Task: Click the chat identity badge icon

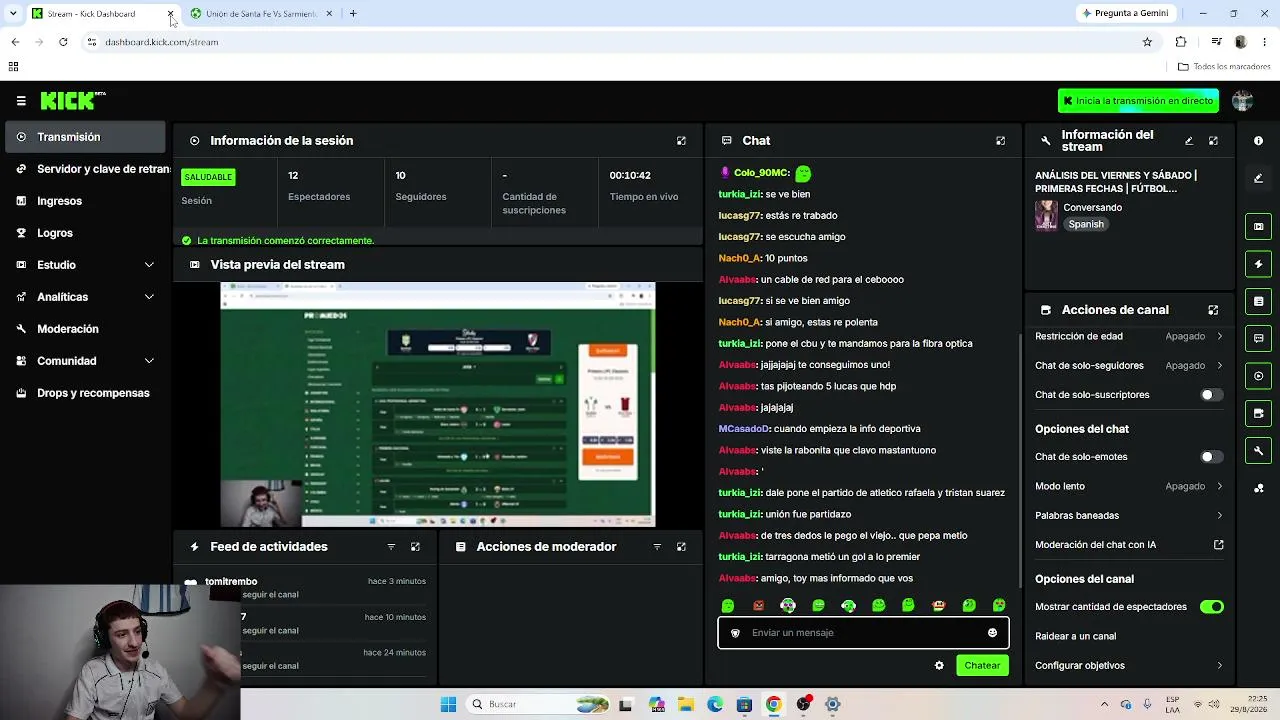Action: (x=735, y=633)
